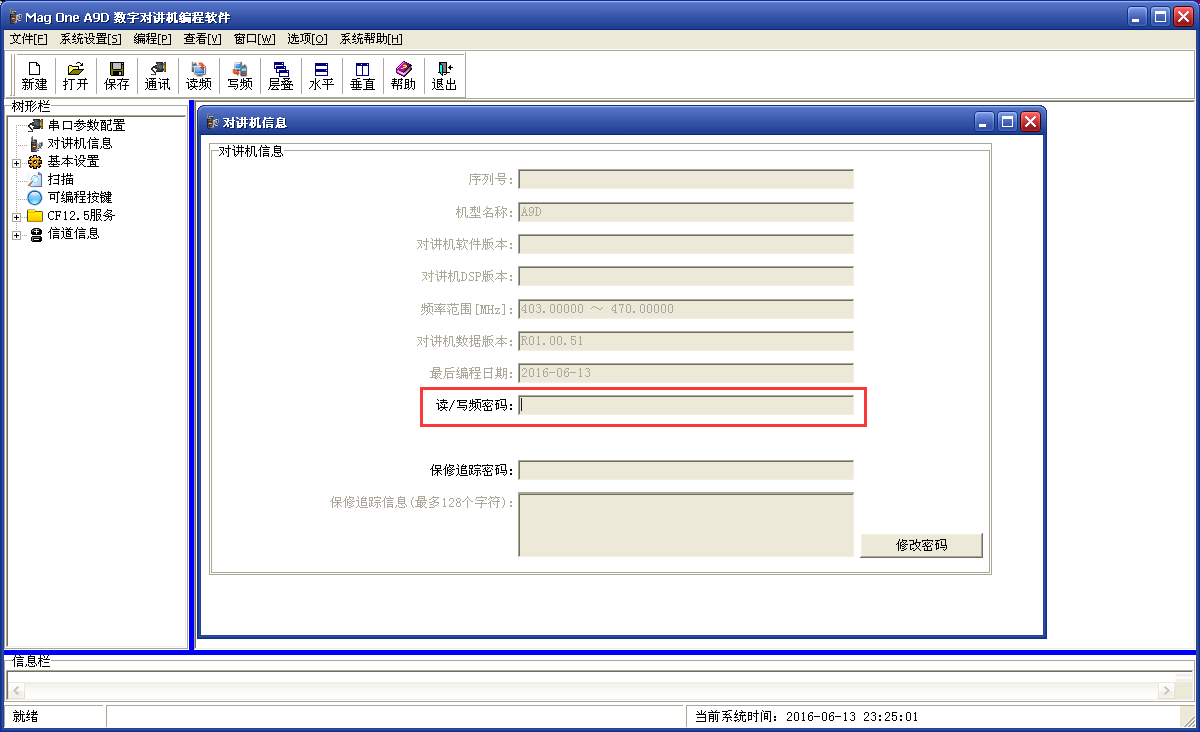The width and height of the screenshot is (1200, 732).
Task: Click the info bar left scroll arrow
Action: click(15, 691)
